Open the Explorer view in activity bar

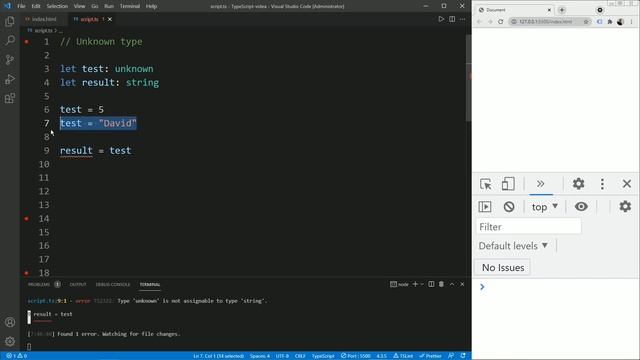pos(10,21)
